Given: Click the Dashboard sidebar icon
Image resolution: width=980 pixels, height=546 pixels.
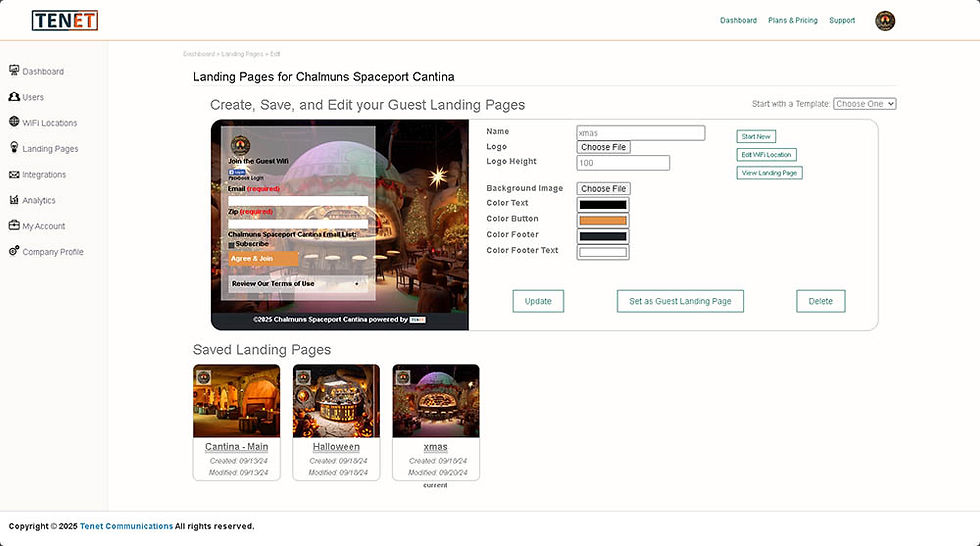Looking at the screenshot, I should (x=14, y=71).
